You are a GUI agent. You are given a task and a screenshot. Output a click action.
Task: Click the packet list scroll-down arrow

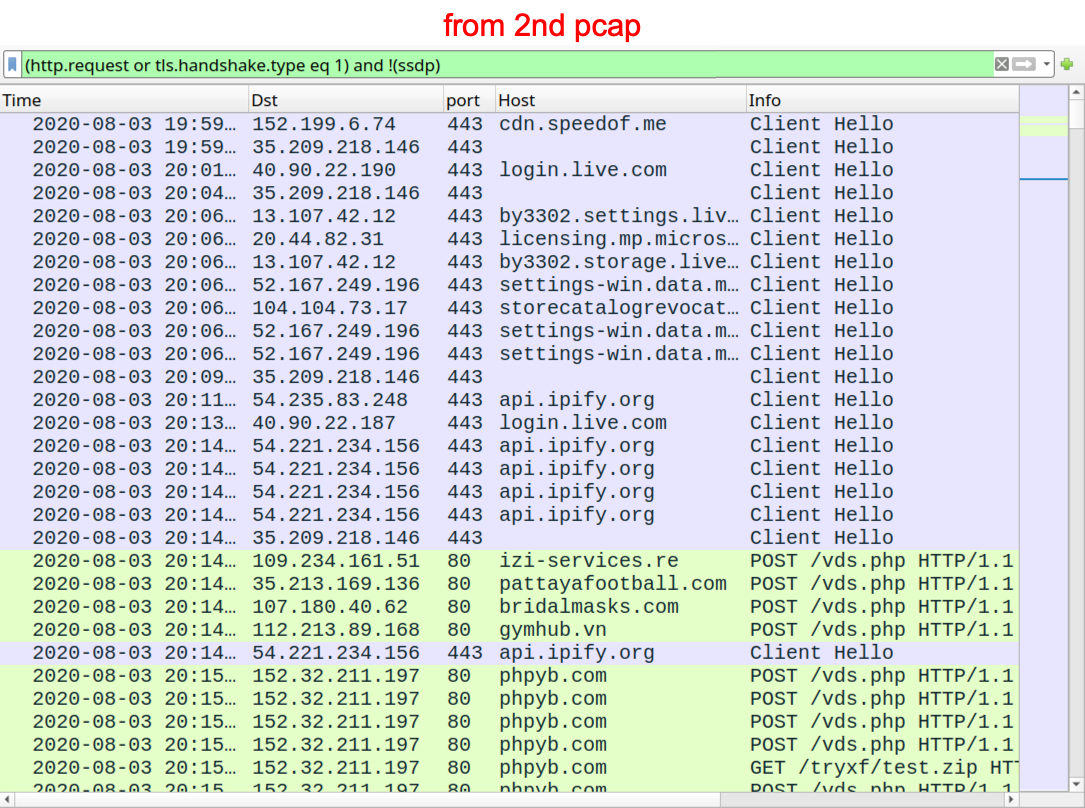1076,784
